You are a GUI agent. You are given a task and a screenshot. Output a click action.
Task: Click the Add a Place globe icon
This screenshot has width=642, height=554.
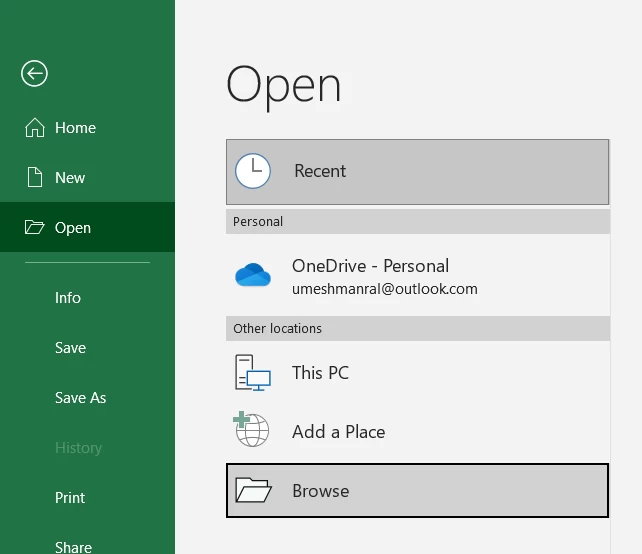[251, 429]
